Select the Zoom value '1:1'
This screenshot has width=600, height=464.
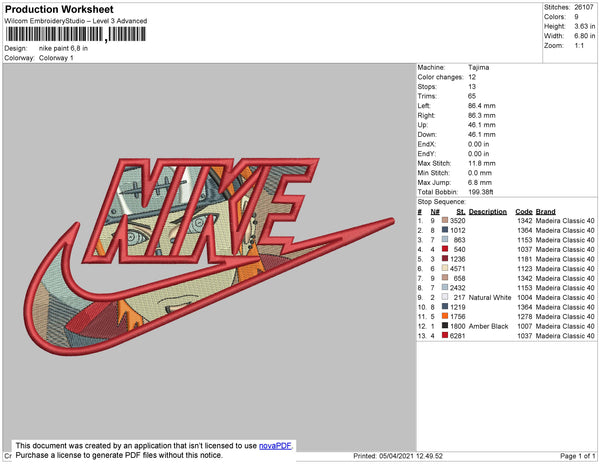[x=579, y=46]
